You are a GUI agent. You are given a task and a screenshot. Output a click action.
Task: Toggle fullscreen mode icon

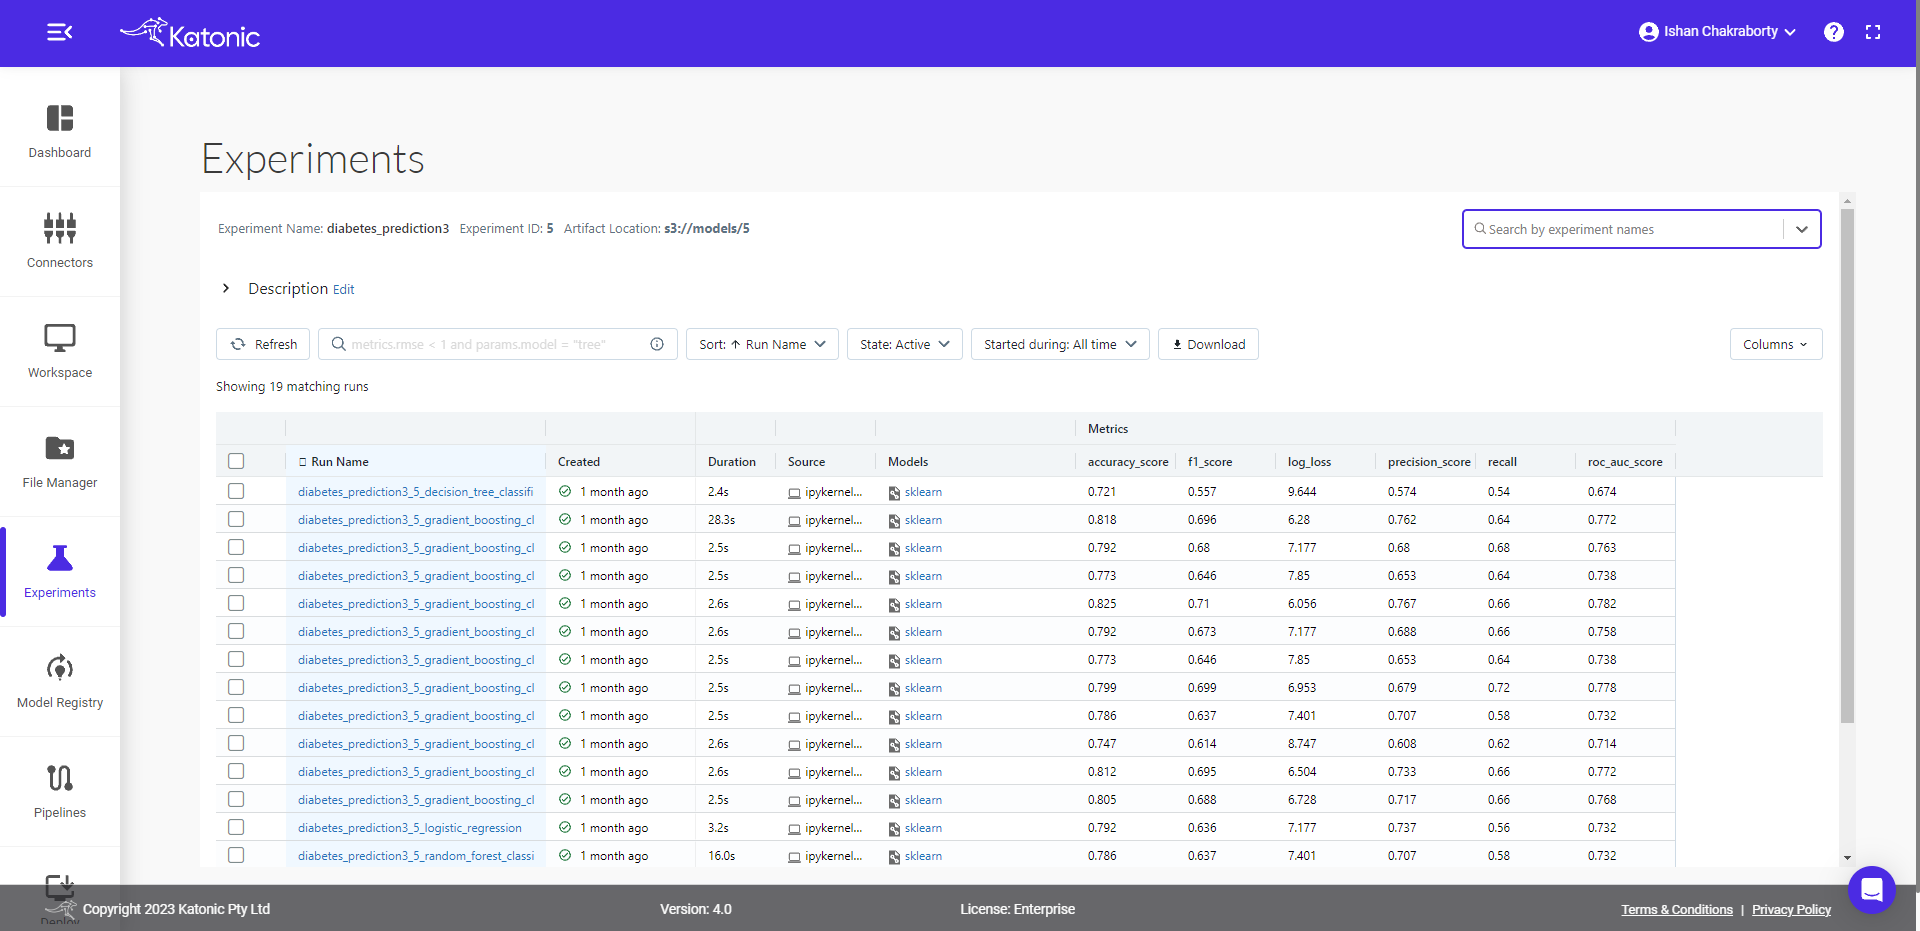[1873, 32]
